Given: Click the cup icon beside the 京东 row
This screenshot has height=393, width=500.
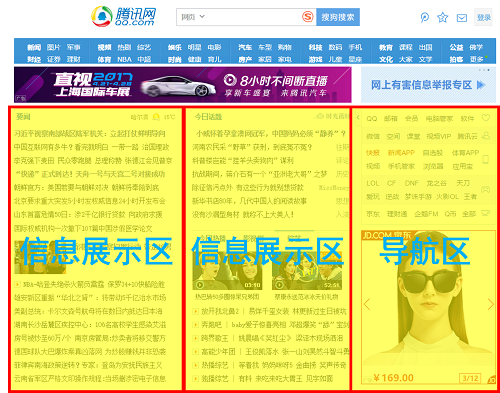Looking at the screenshot, I should 486,213.
